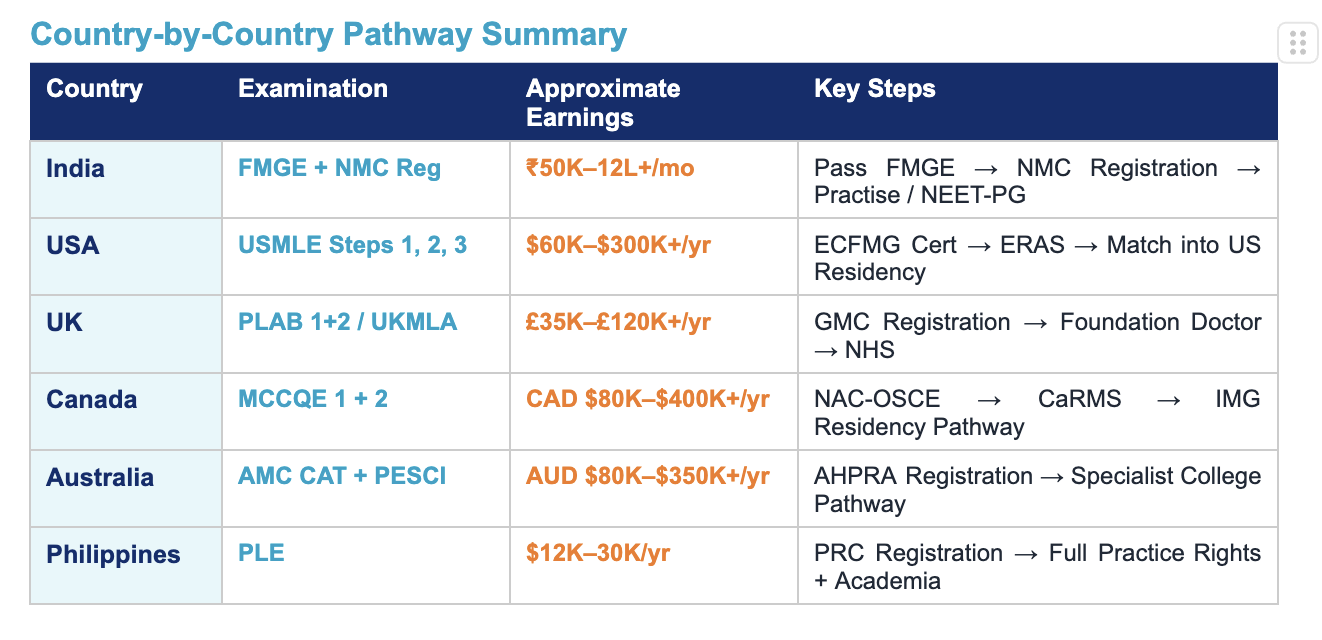Select the AHPRA Registration key steps cell
Viewport: 1322px width, 640px height.
(1037, 489)
